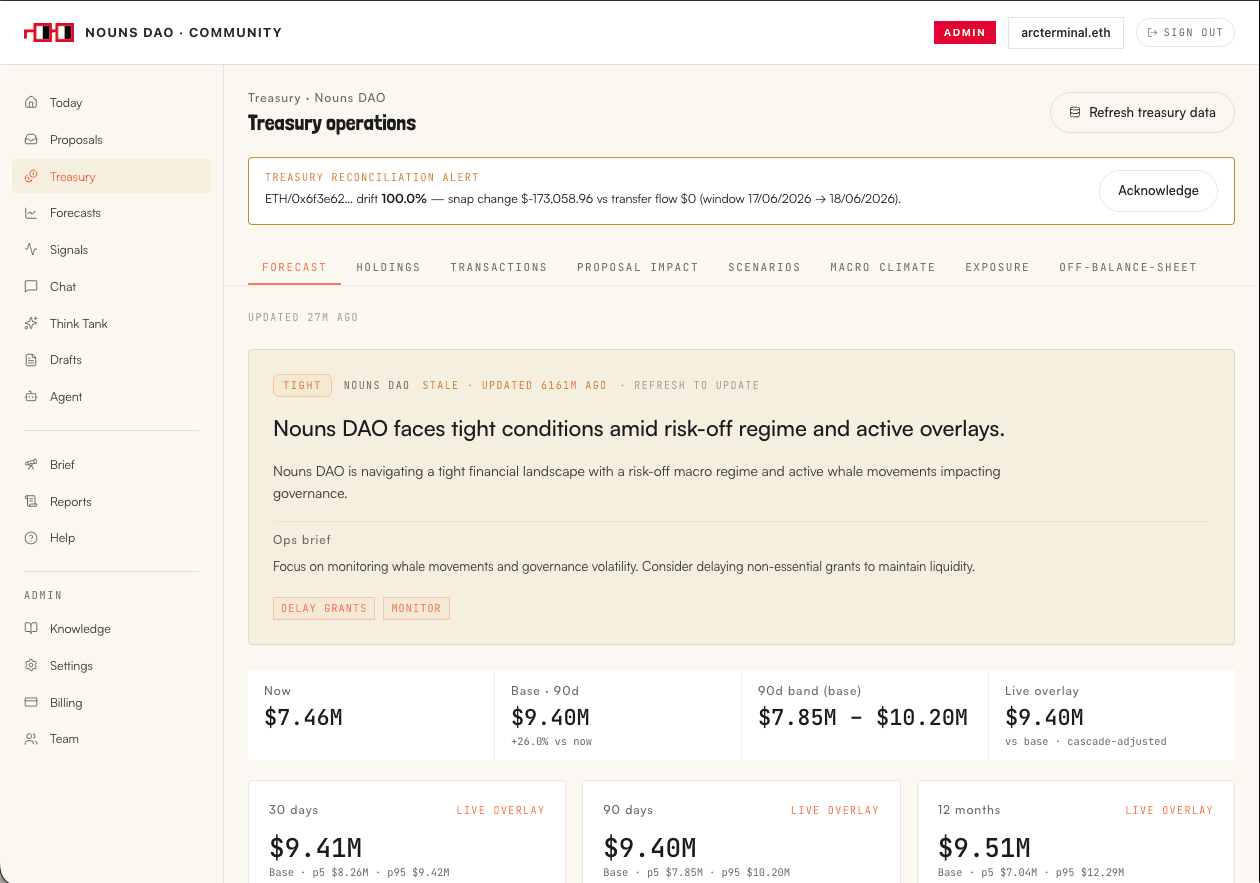Viewport: 1260px width, 883px height.
Task: Click the red ADMIN badge
Action: [965, 32]
